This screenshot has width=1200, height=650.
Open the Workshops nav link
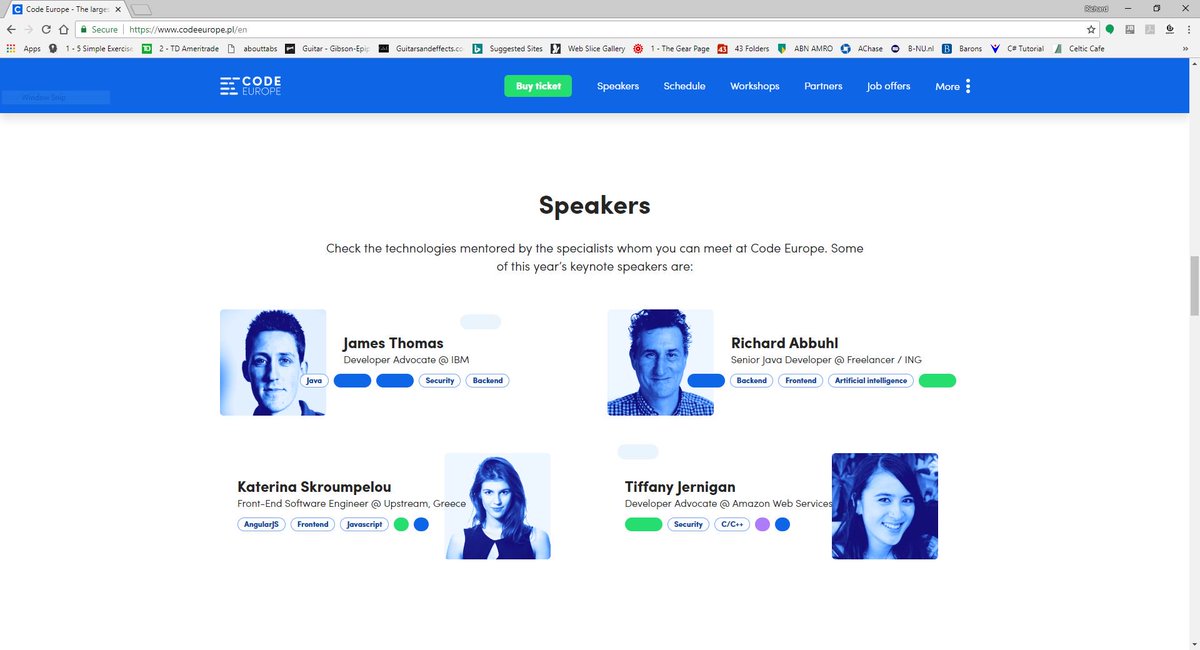click(x=755, y=86)
